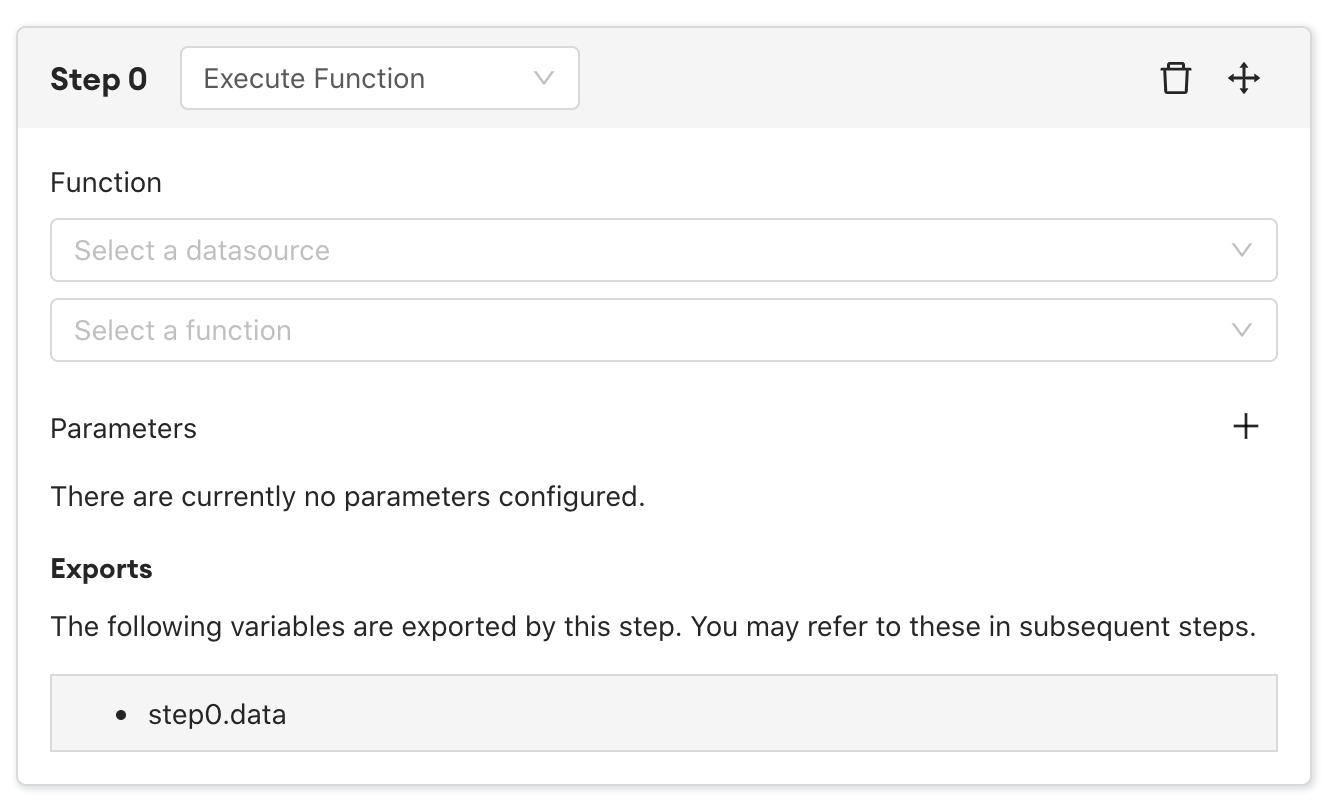Viewport: 1334px width, 806px height.
Task: Click the no parameters configured message
Action: pyautogui.click(x=347, y=497)
